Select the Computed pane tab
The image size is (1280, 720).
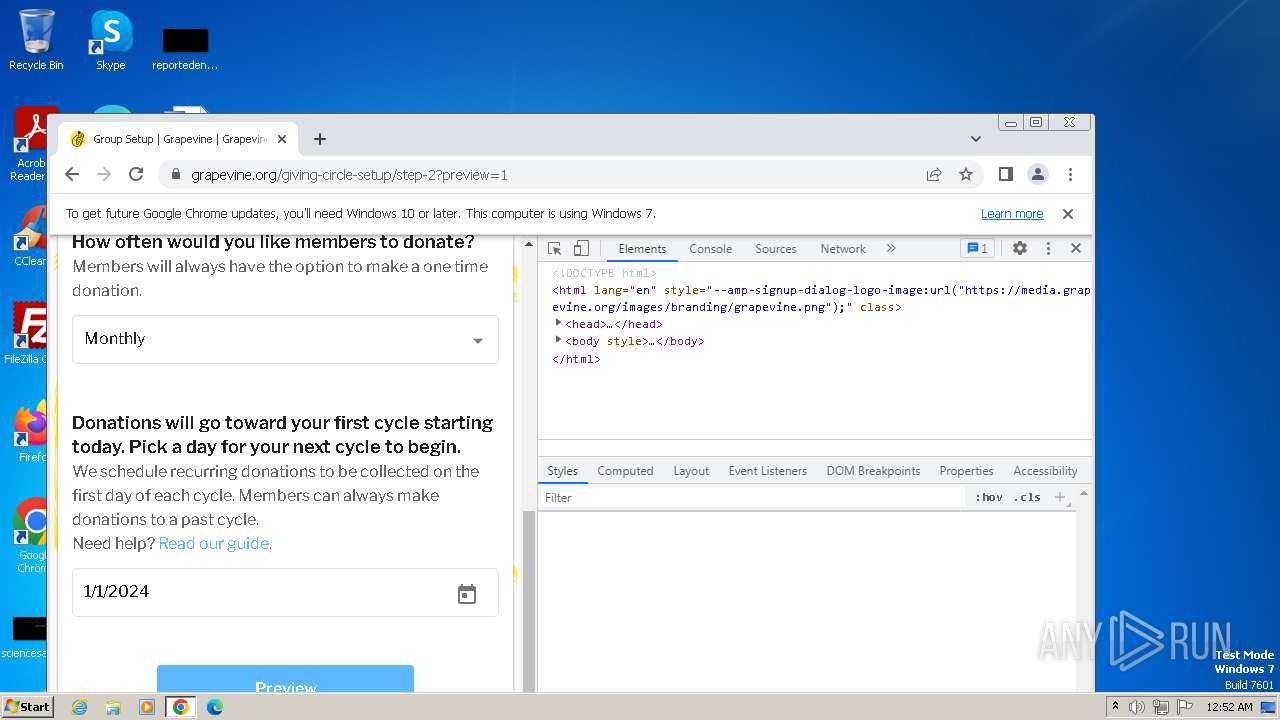625,471
